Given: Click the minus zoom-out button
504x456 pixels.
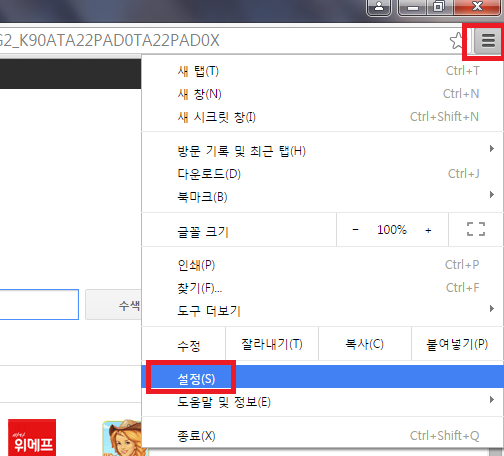Looking at the screenshot, I should tap(355, 230).
